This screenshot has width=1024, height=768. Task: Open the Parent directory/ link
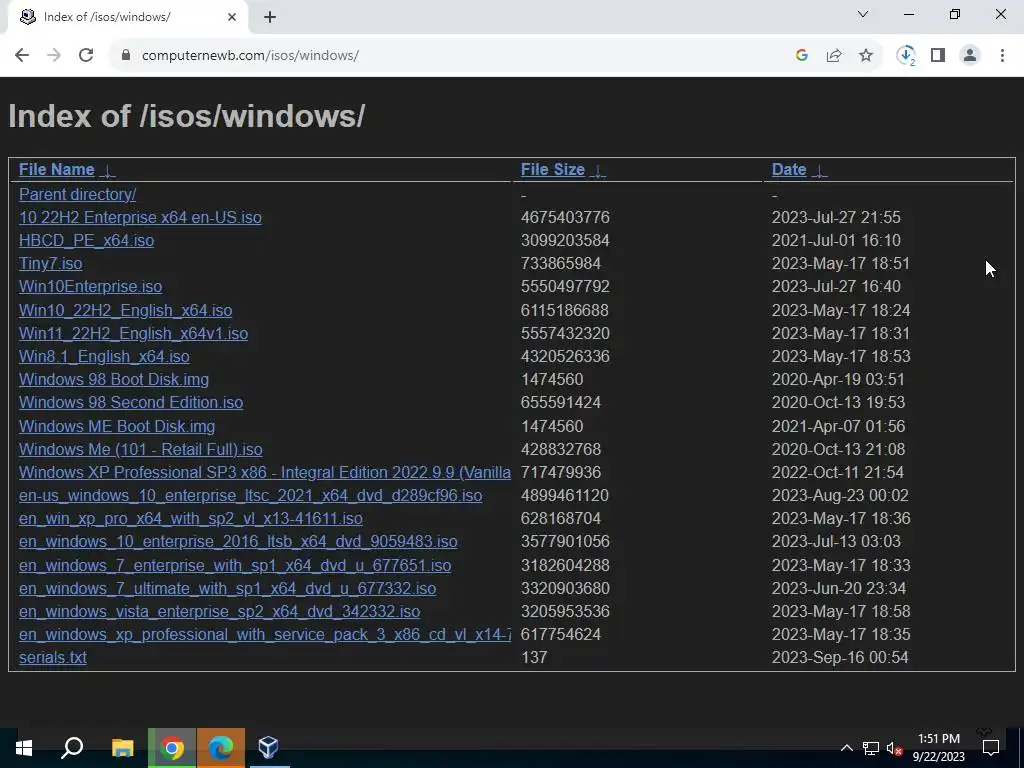77,194
